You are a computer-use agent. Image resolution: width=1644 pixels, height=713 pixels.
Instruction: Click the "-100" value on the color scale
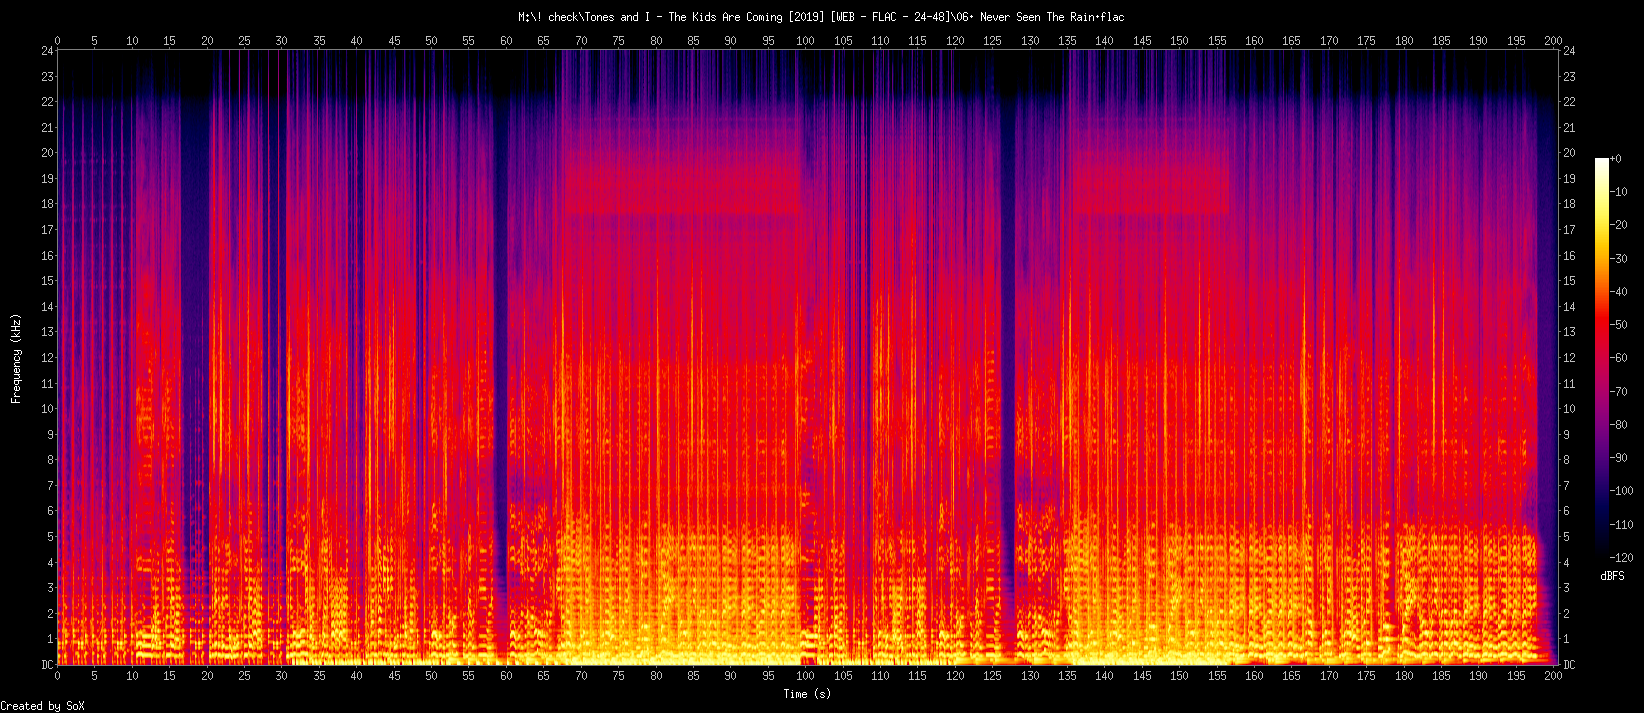1623,491
